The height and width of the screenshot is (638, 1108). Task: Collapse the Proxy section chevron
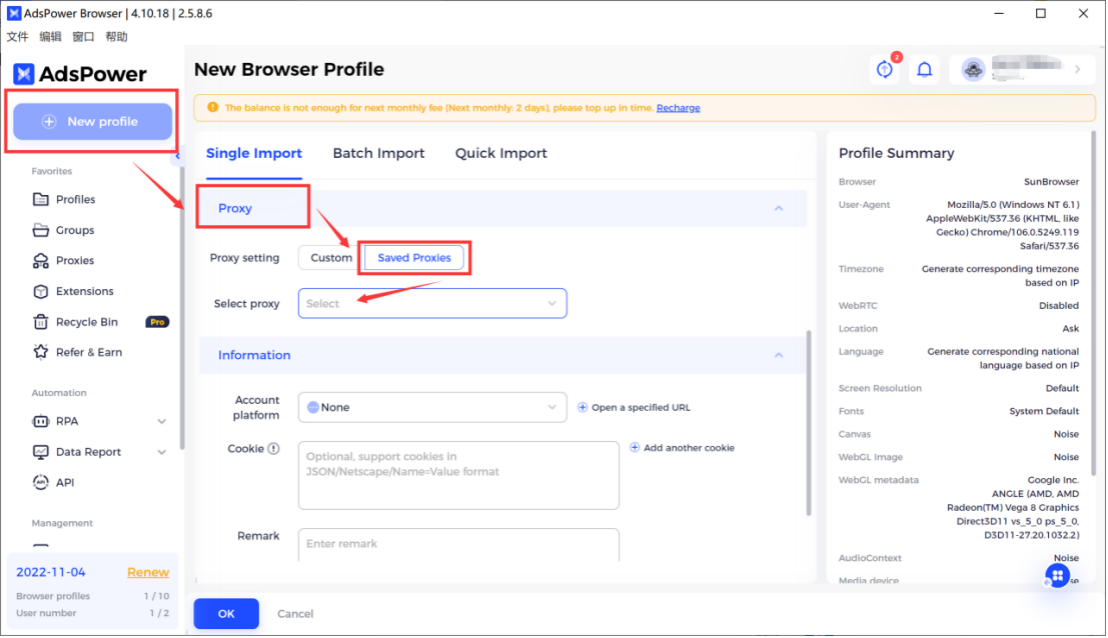coord(779,208)
